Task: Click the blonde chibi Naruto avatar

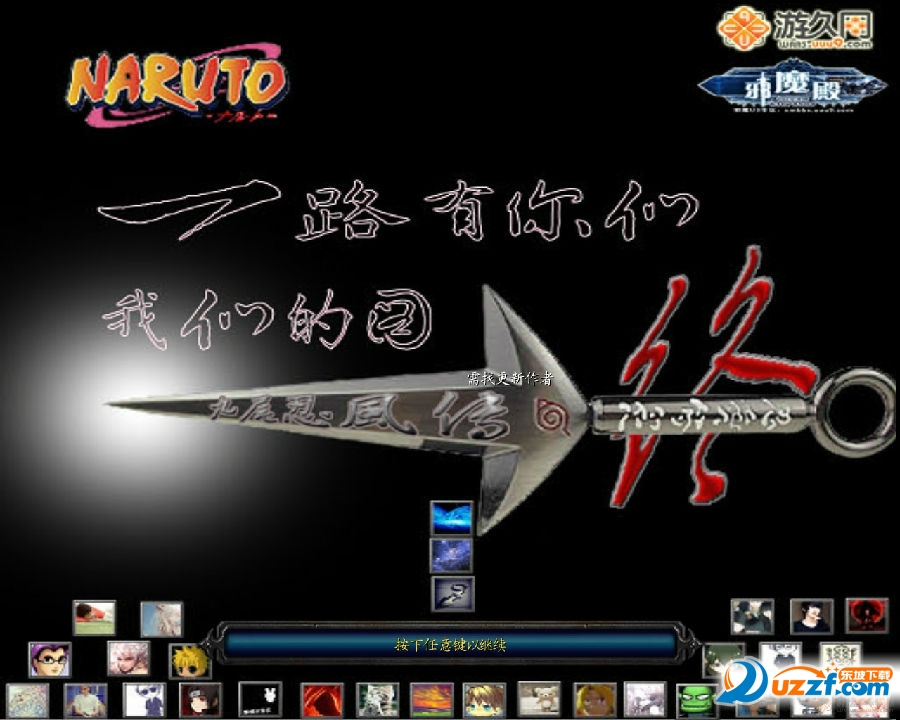Action: [190, 661]
